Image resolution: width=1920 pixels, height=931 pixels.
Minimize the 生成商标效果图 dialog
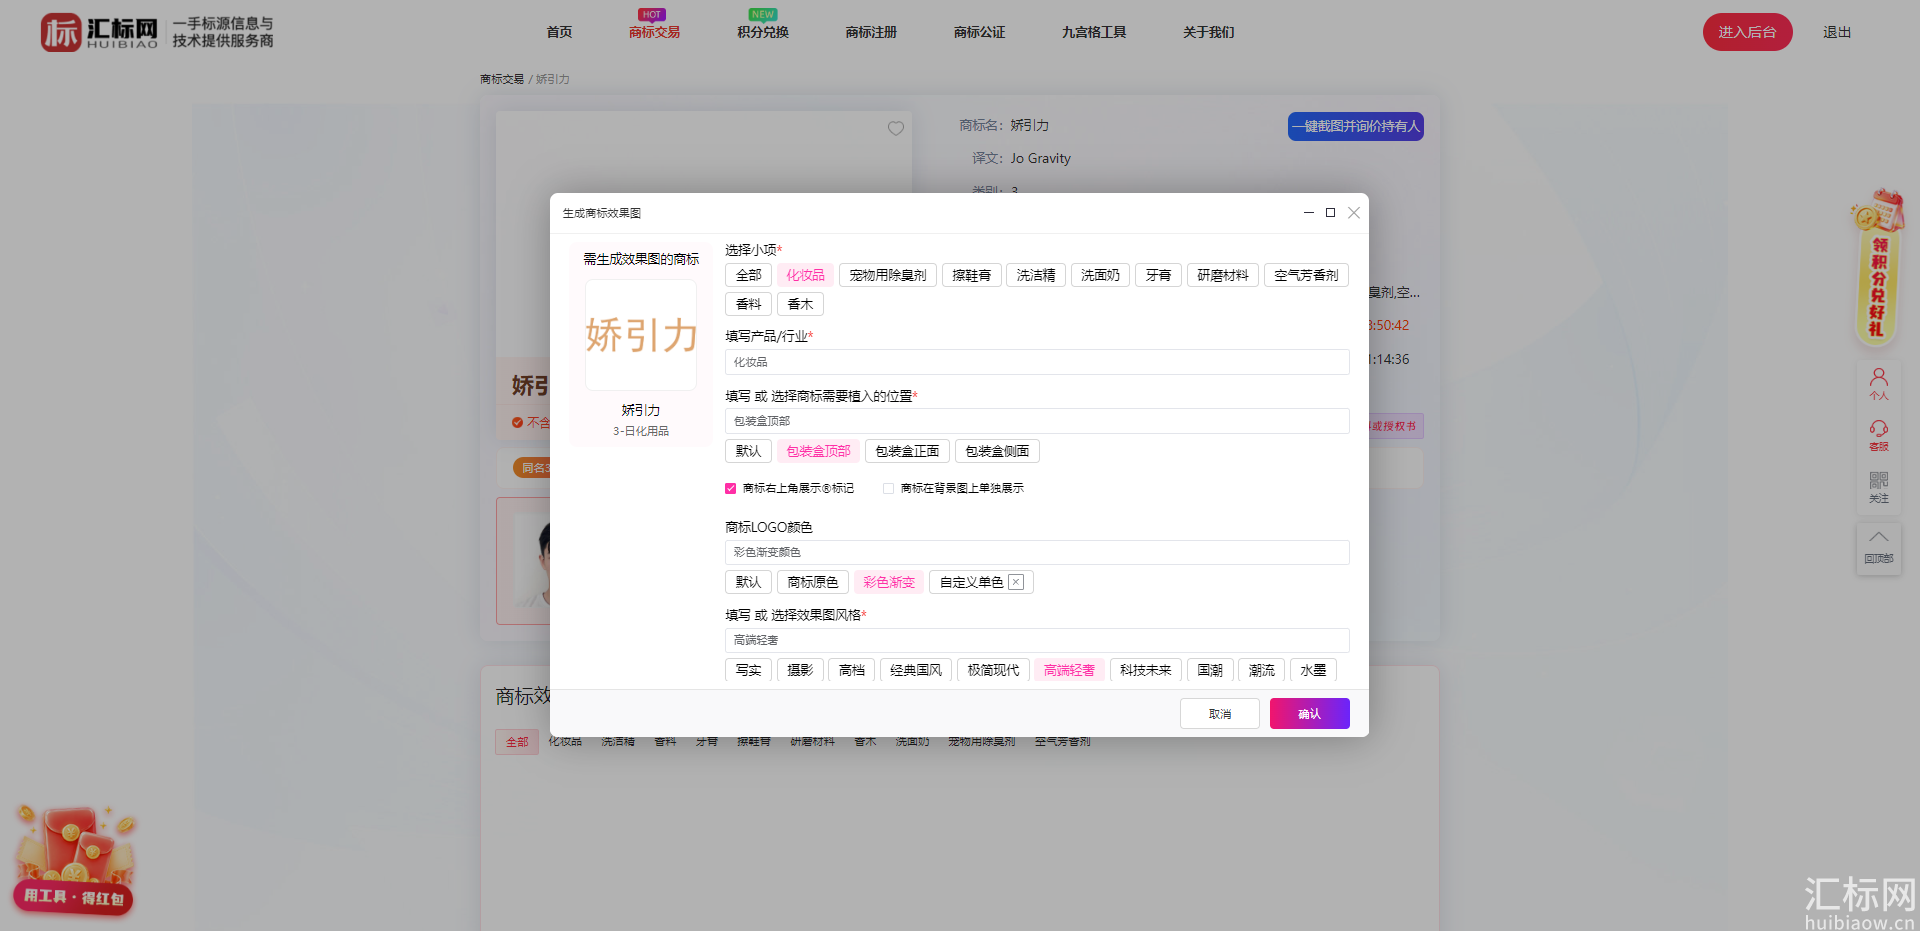[x=1308, y=212]
